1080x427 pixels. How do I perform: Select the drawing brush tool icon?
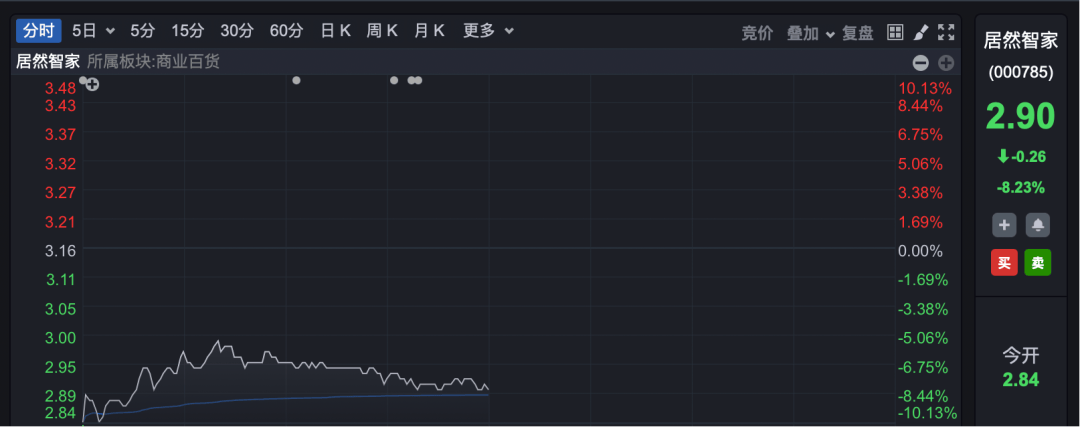click(x=921, y=32)
